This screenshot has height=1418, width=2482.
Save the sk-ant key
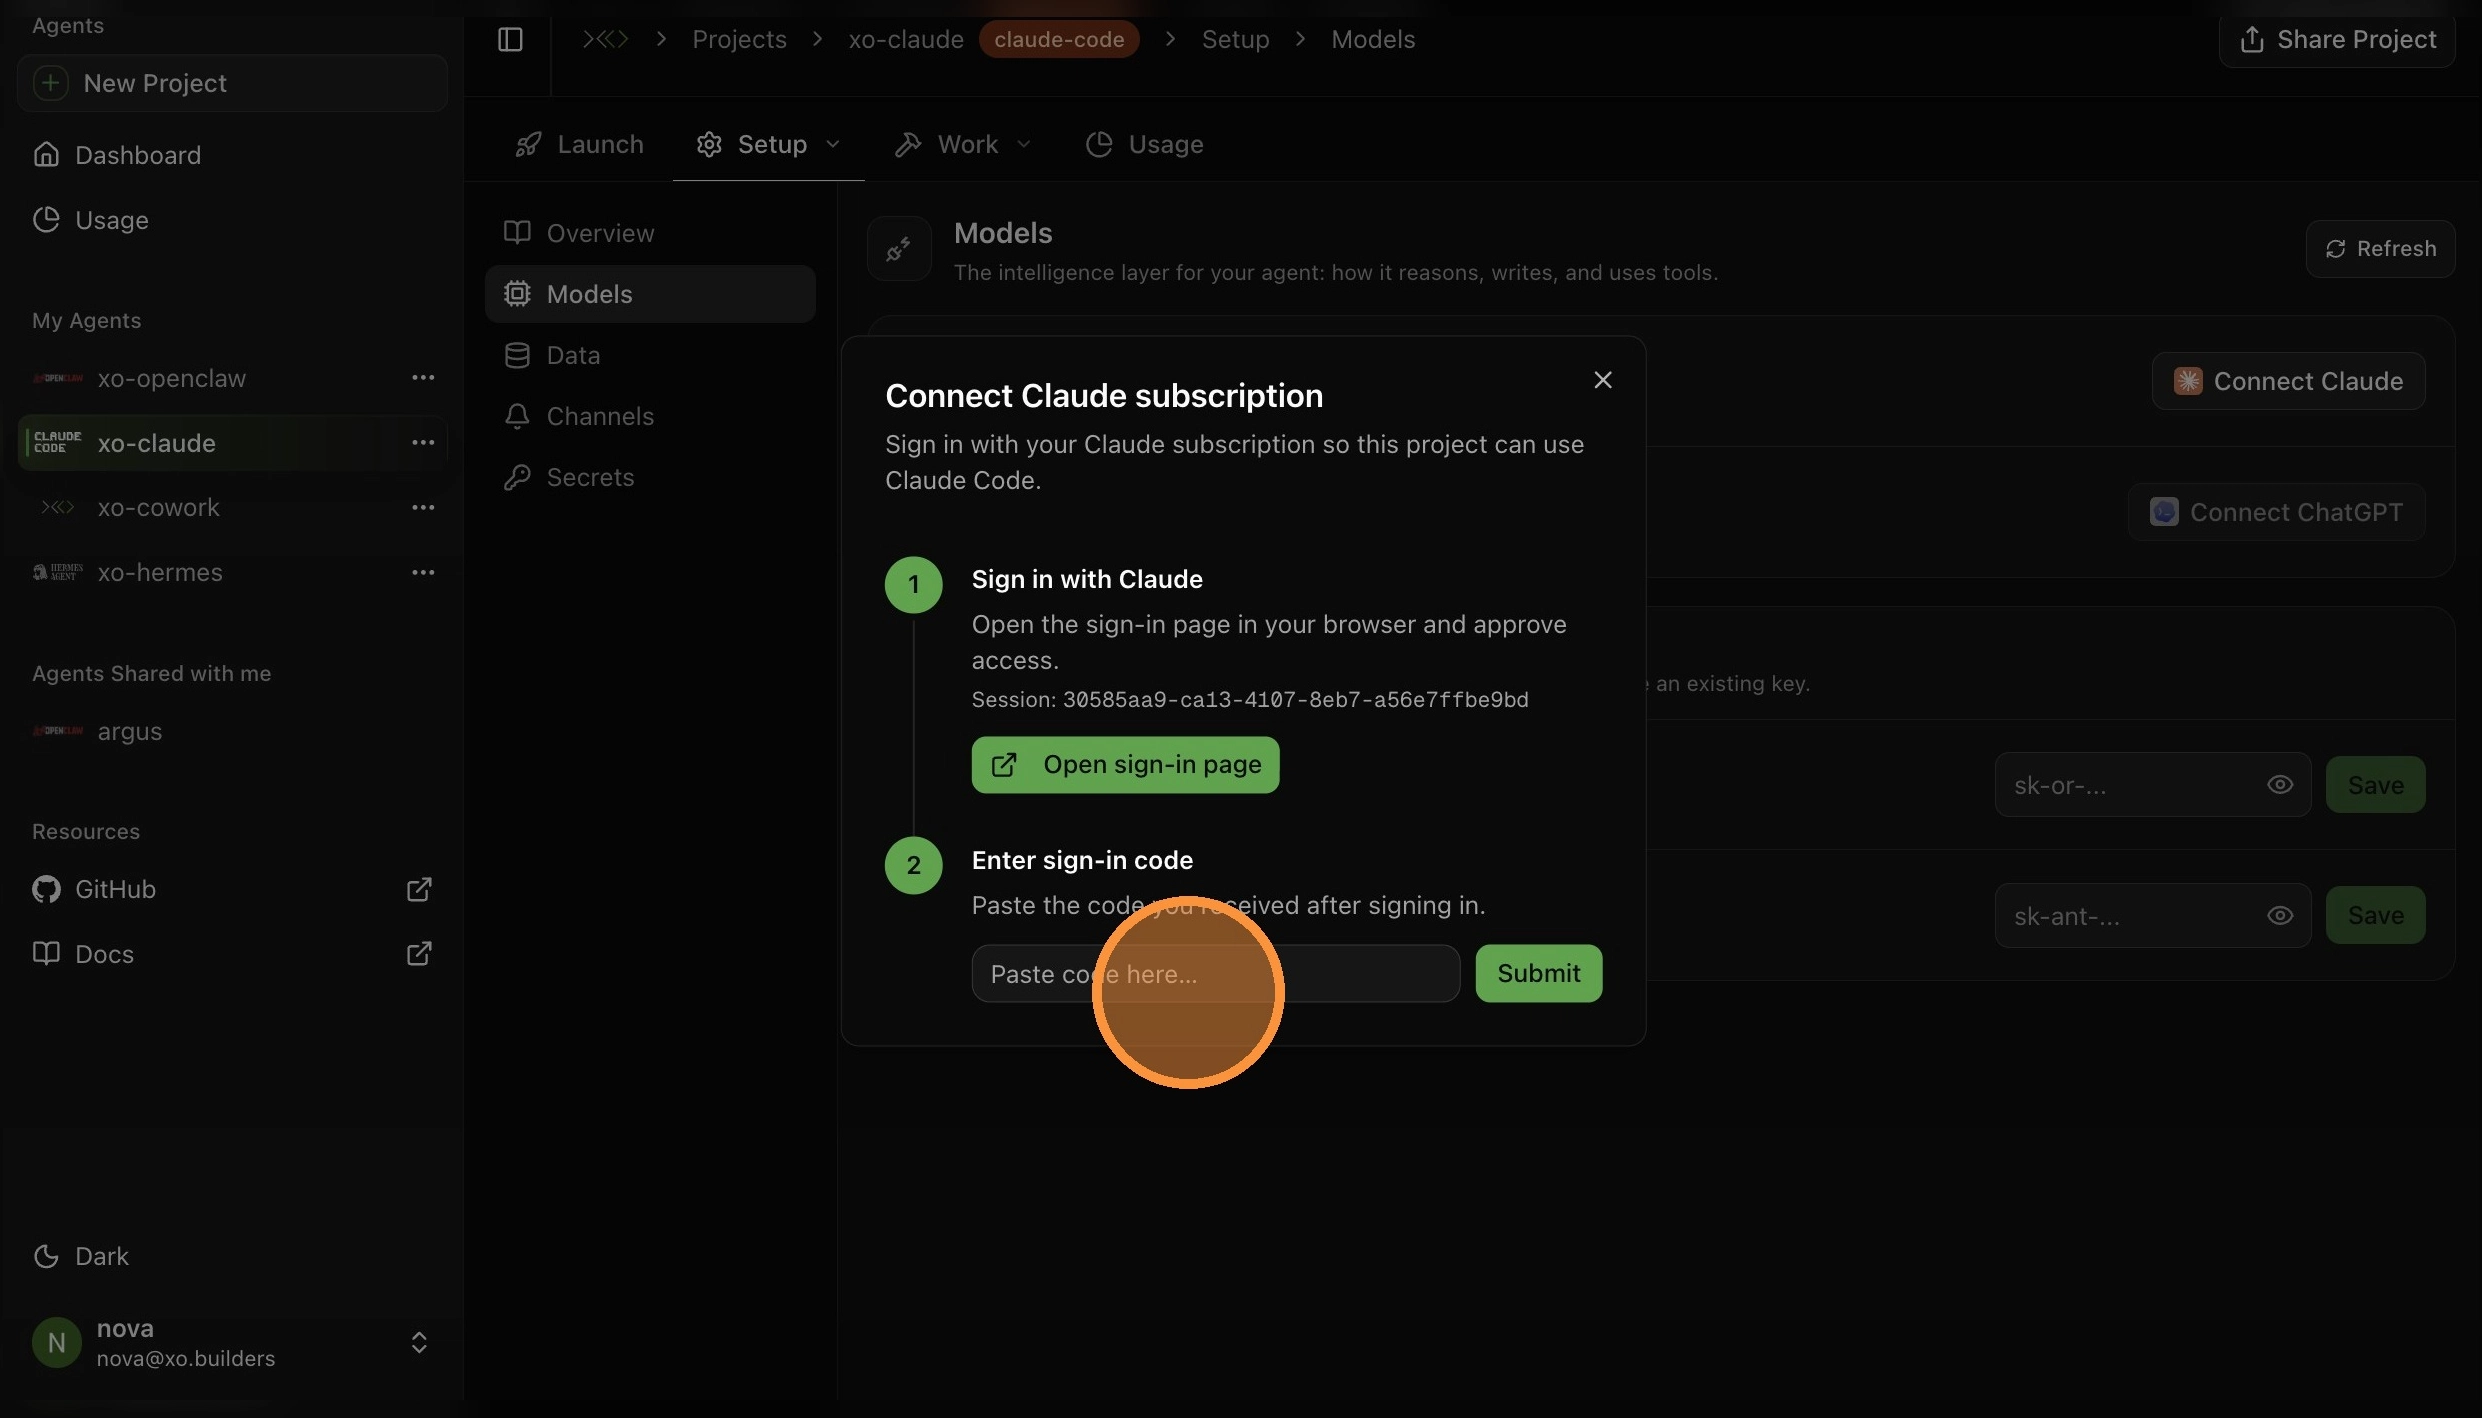tap(2375, 916)
